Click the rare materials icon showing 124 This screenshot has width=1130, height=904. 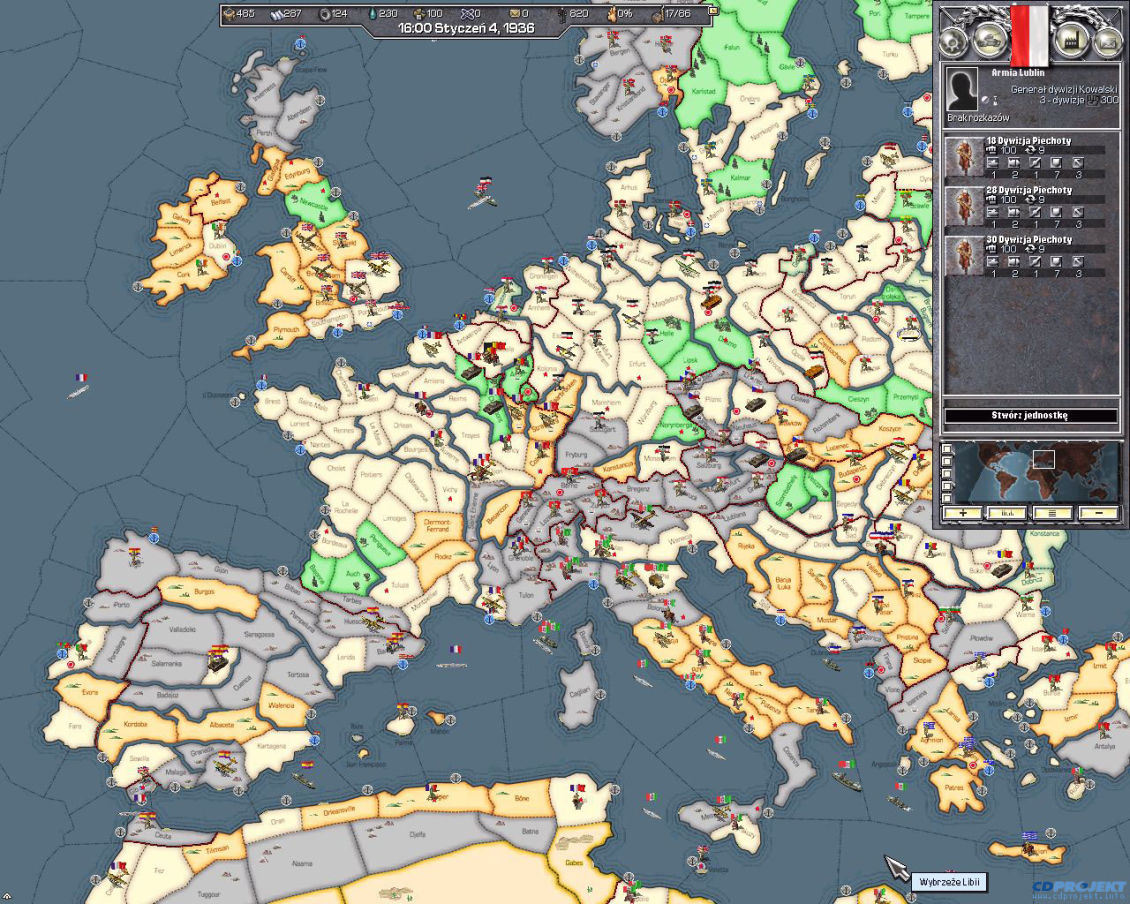coord(324,14)
